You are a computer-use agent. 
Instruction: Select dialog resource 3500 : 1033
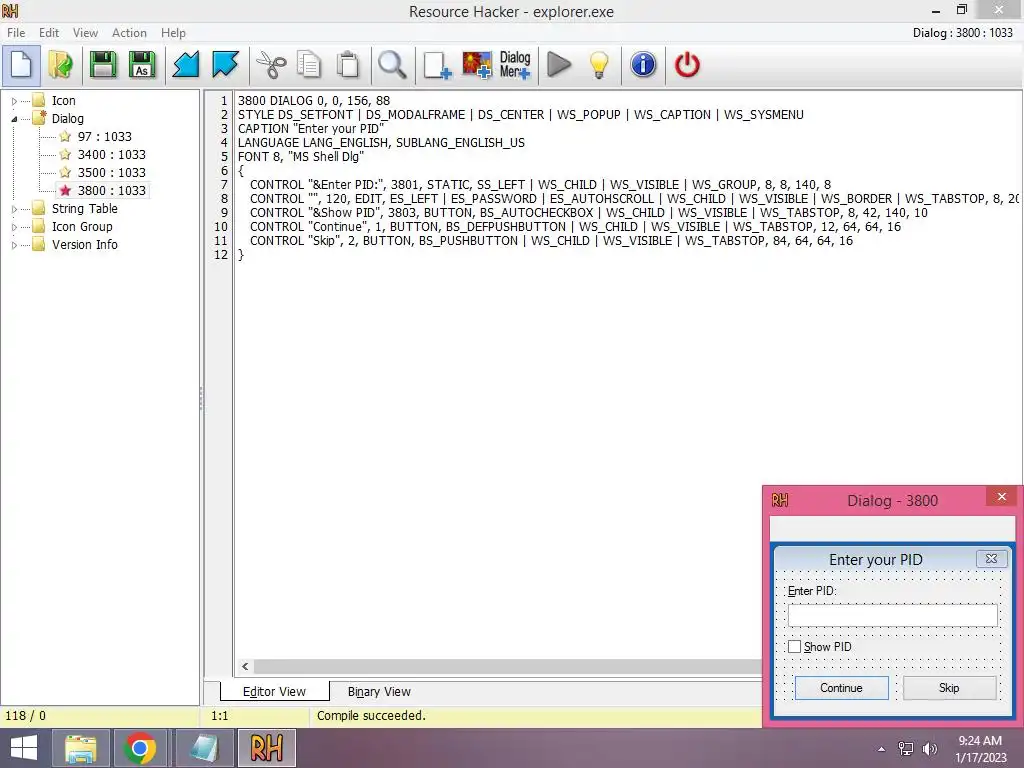point(112,172)
